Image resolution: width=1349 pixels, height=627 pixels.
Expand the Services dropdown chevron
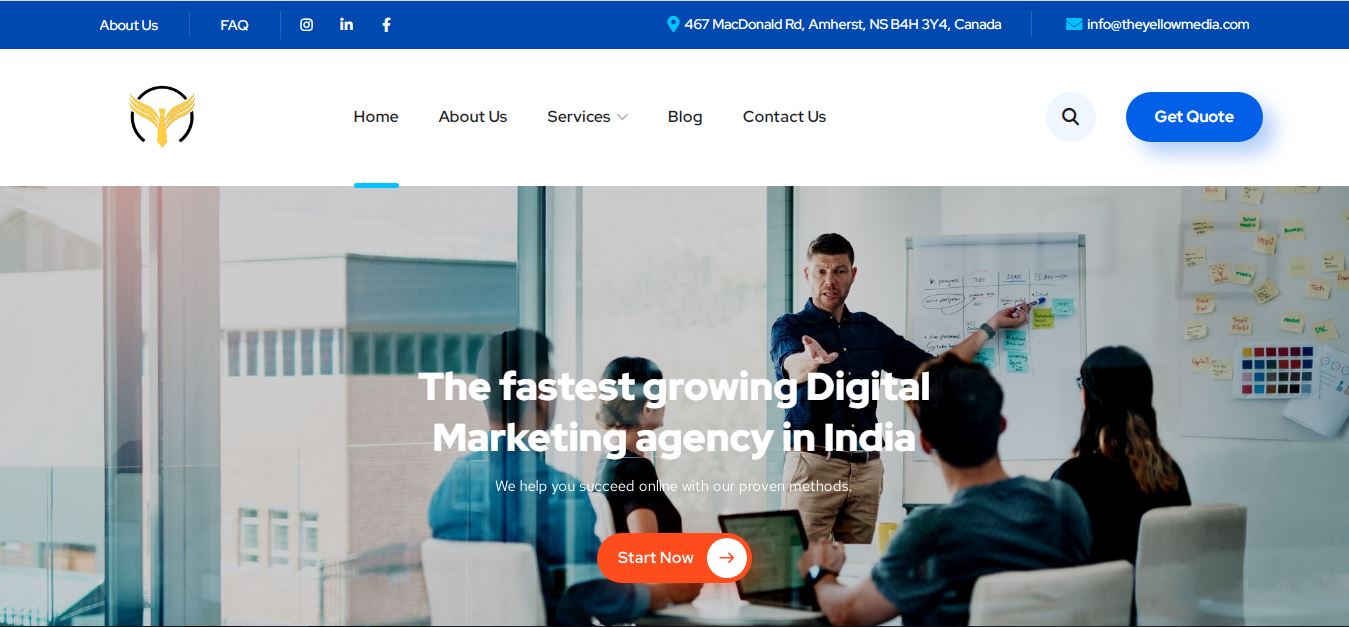click(x=622, y=117)
